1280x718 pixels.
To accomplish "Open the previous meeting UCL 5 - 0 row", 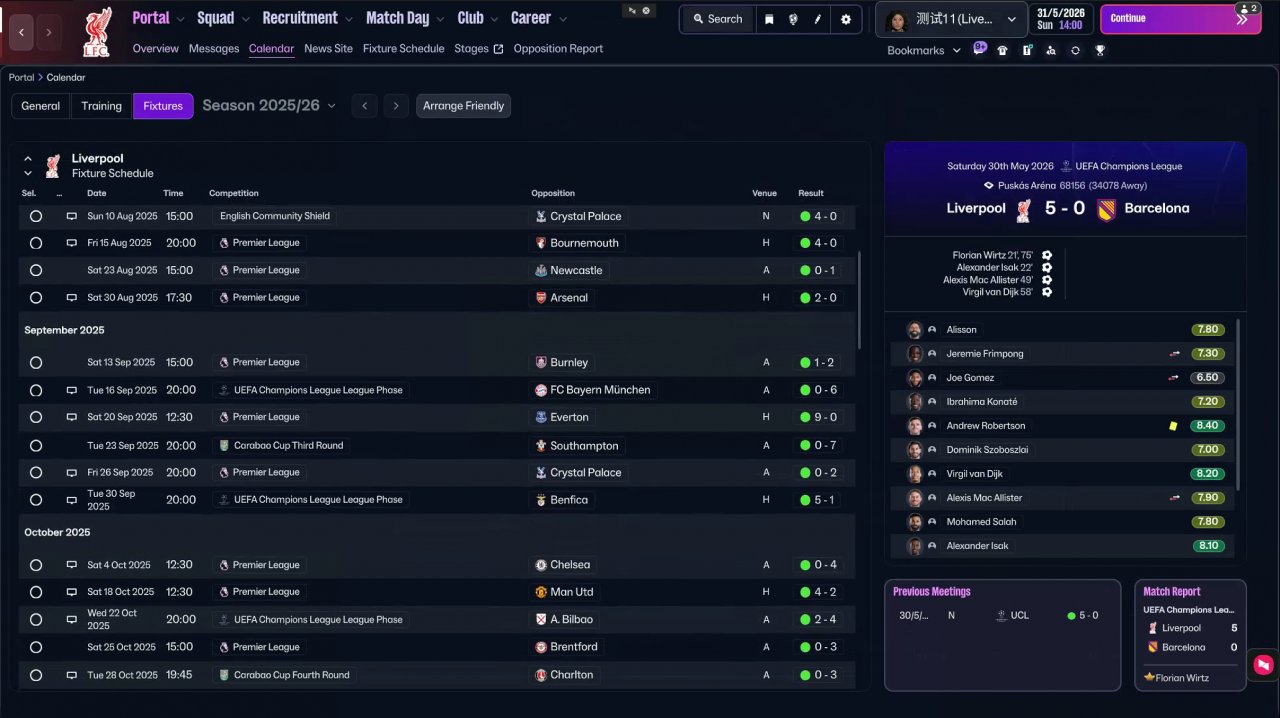I will coord(1002,616).
